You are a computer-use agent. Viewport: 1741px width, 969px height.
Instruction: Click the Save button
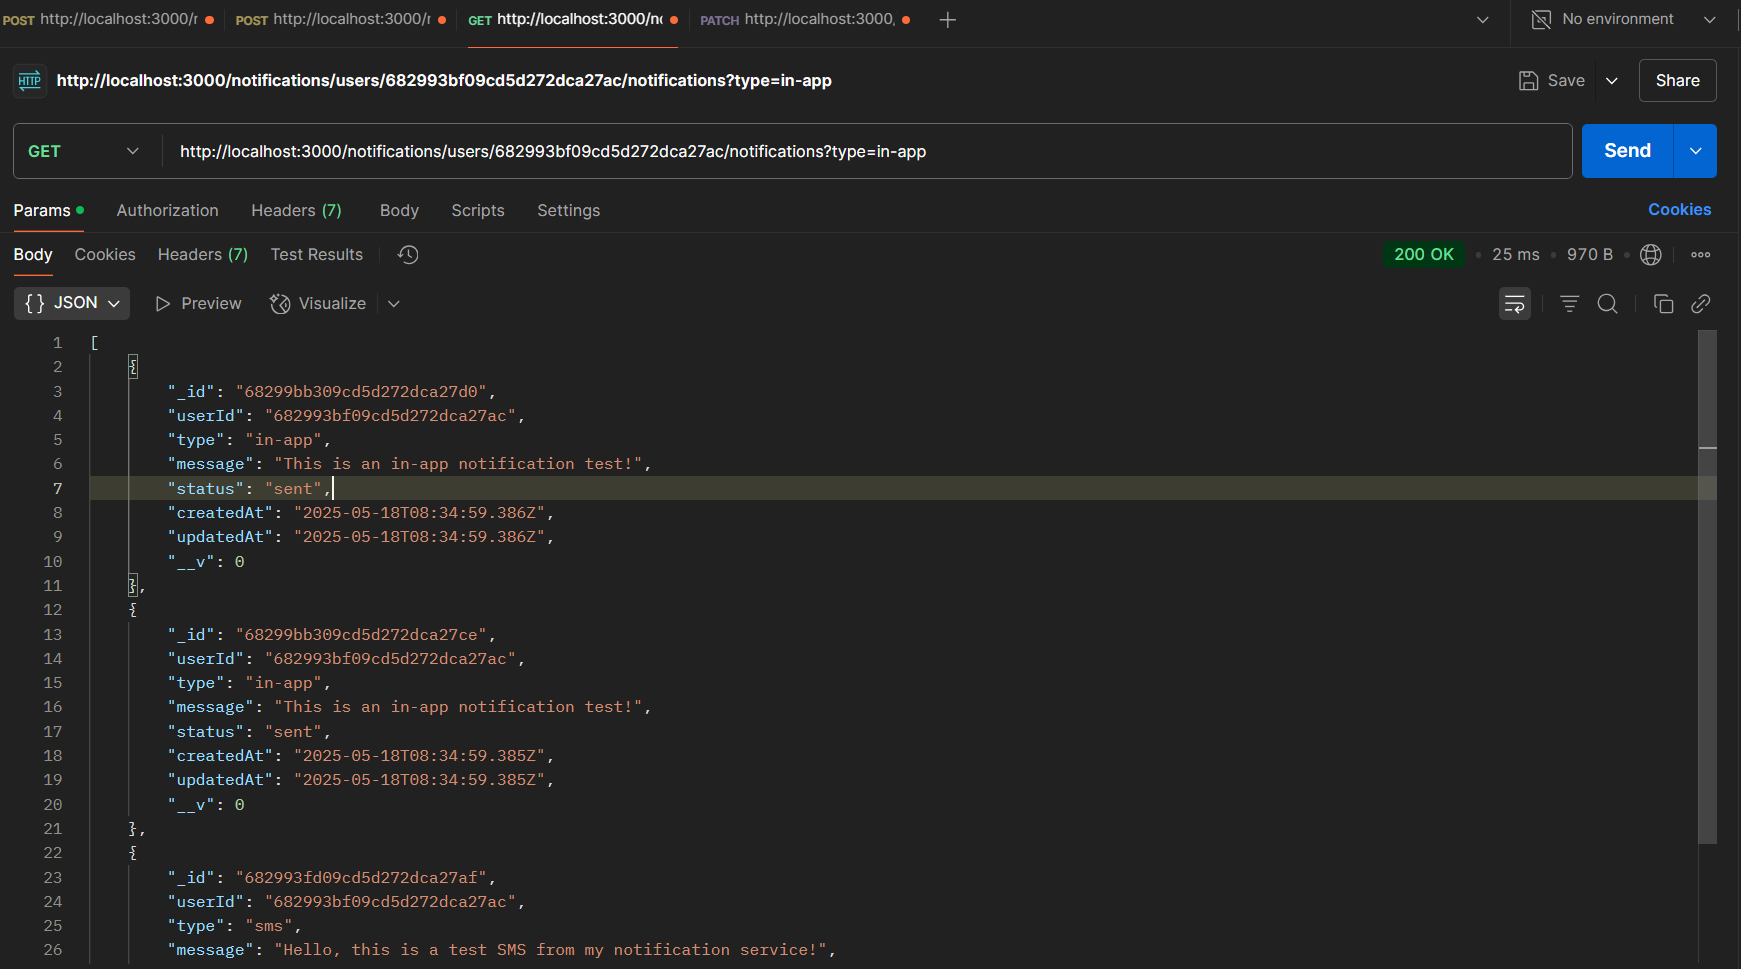[1552, 81]
